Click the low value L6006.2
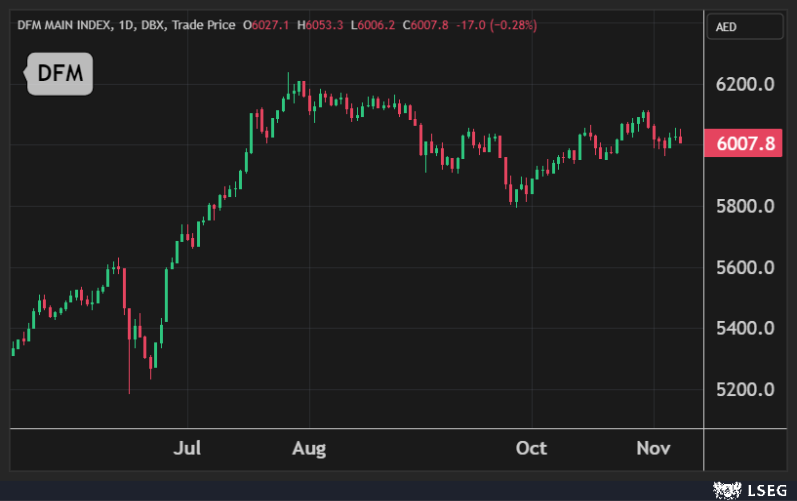 374,25
